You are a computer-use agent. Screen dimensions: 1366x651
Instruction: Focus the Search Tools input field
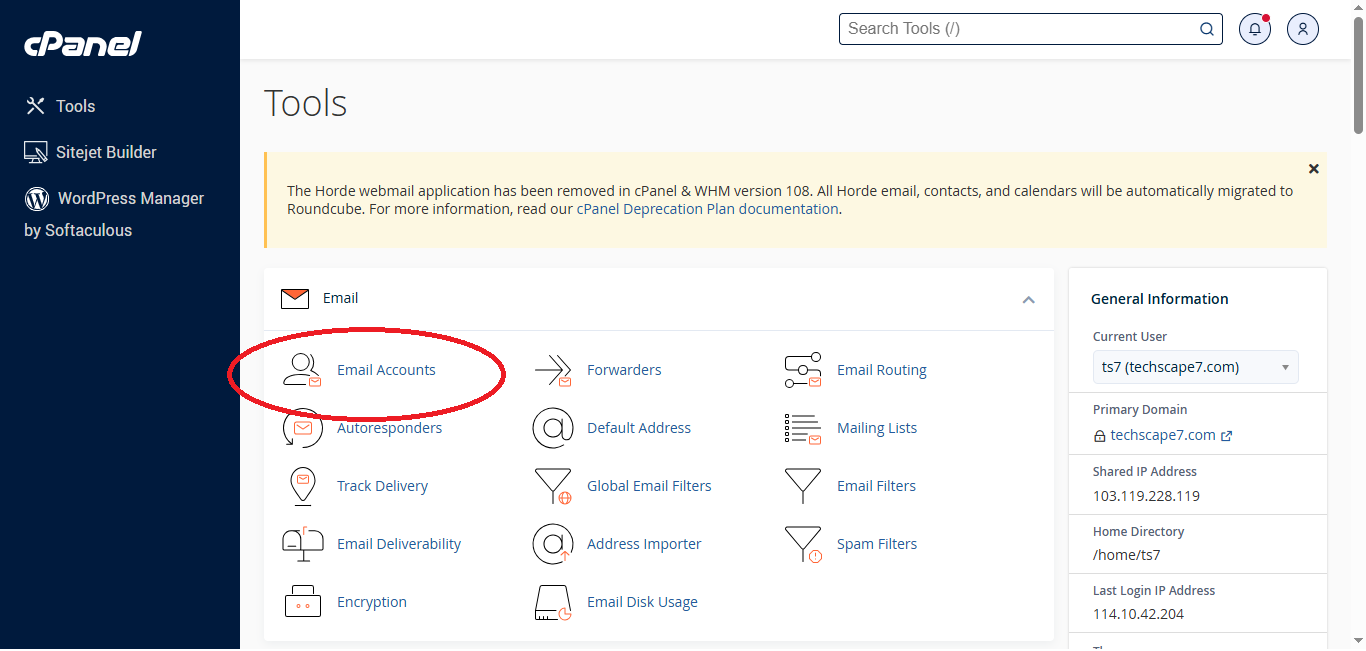(1030, 28)
